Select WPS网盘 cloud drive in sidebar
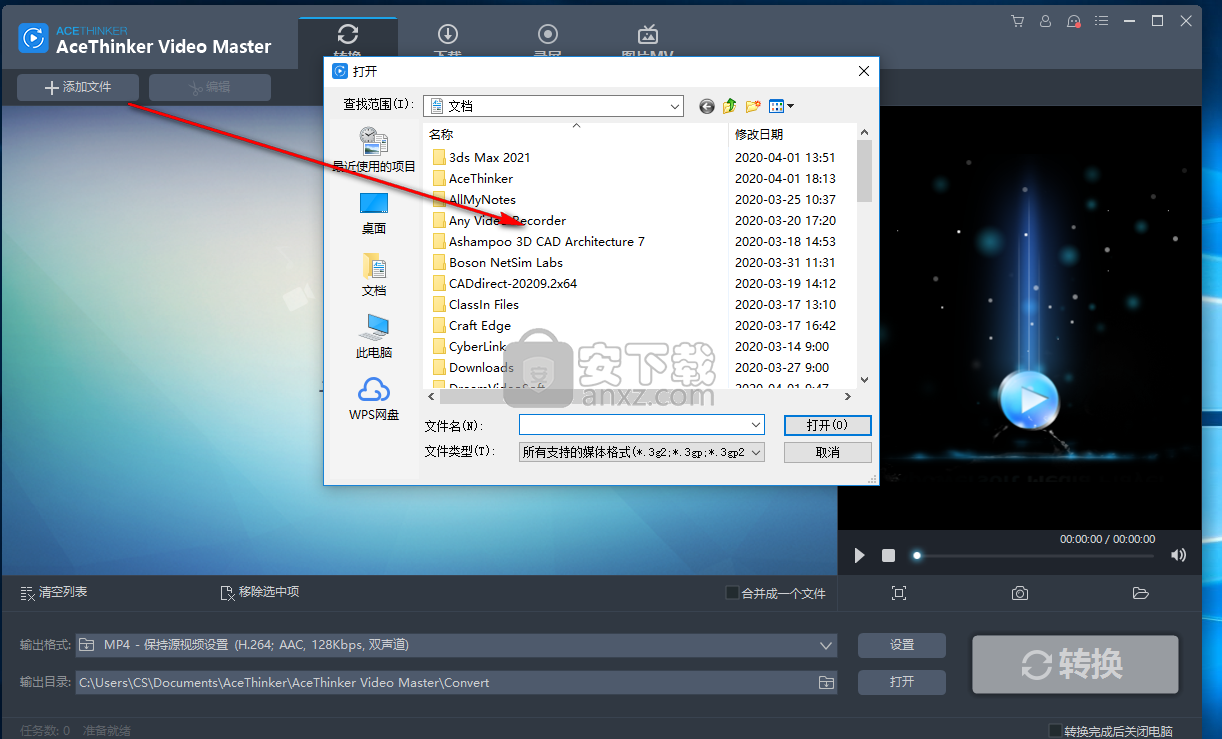This screenshot has height=739, width=1222. [x=374, y=399]
